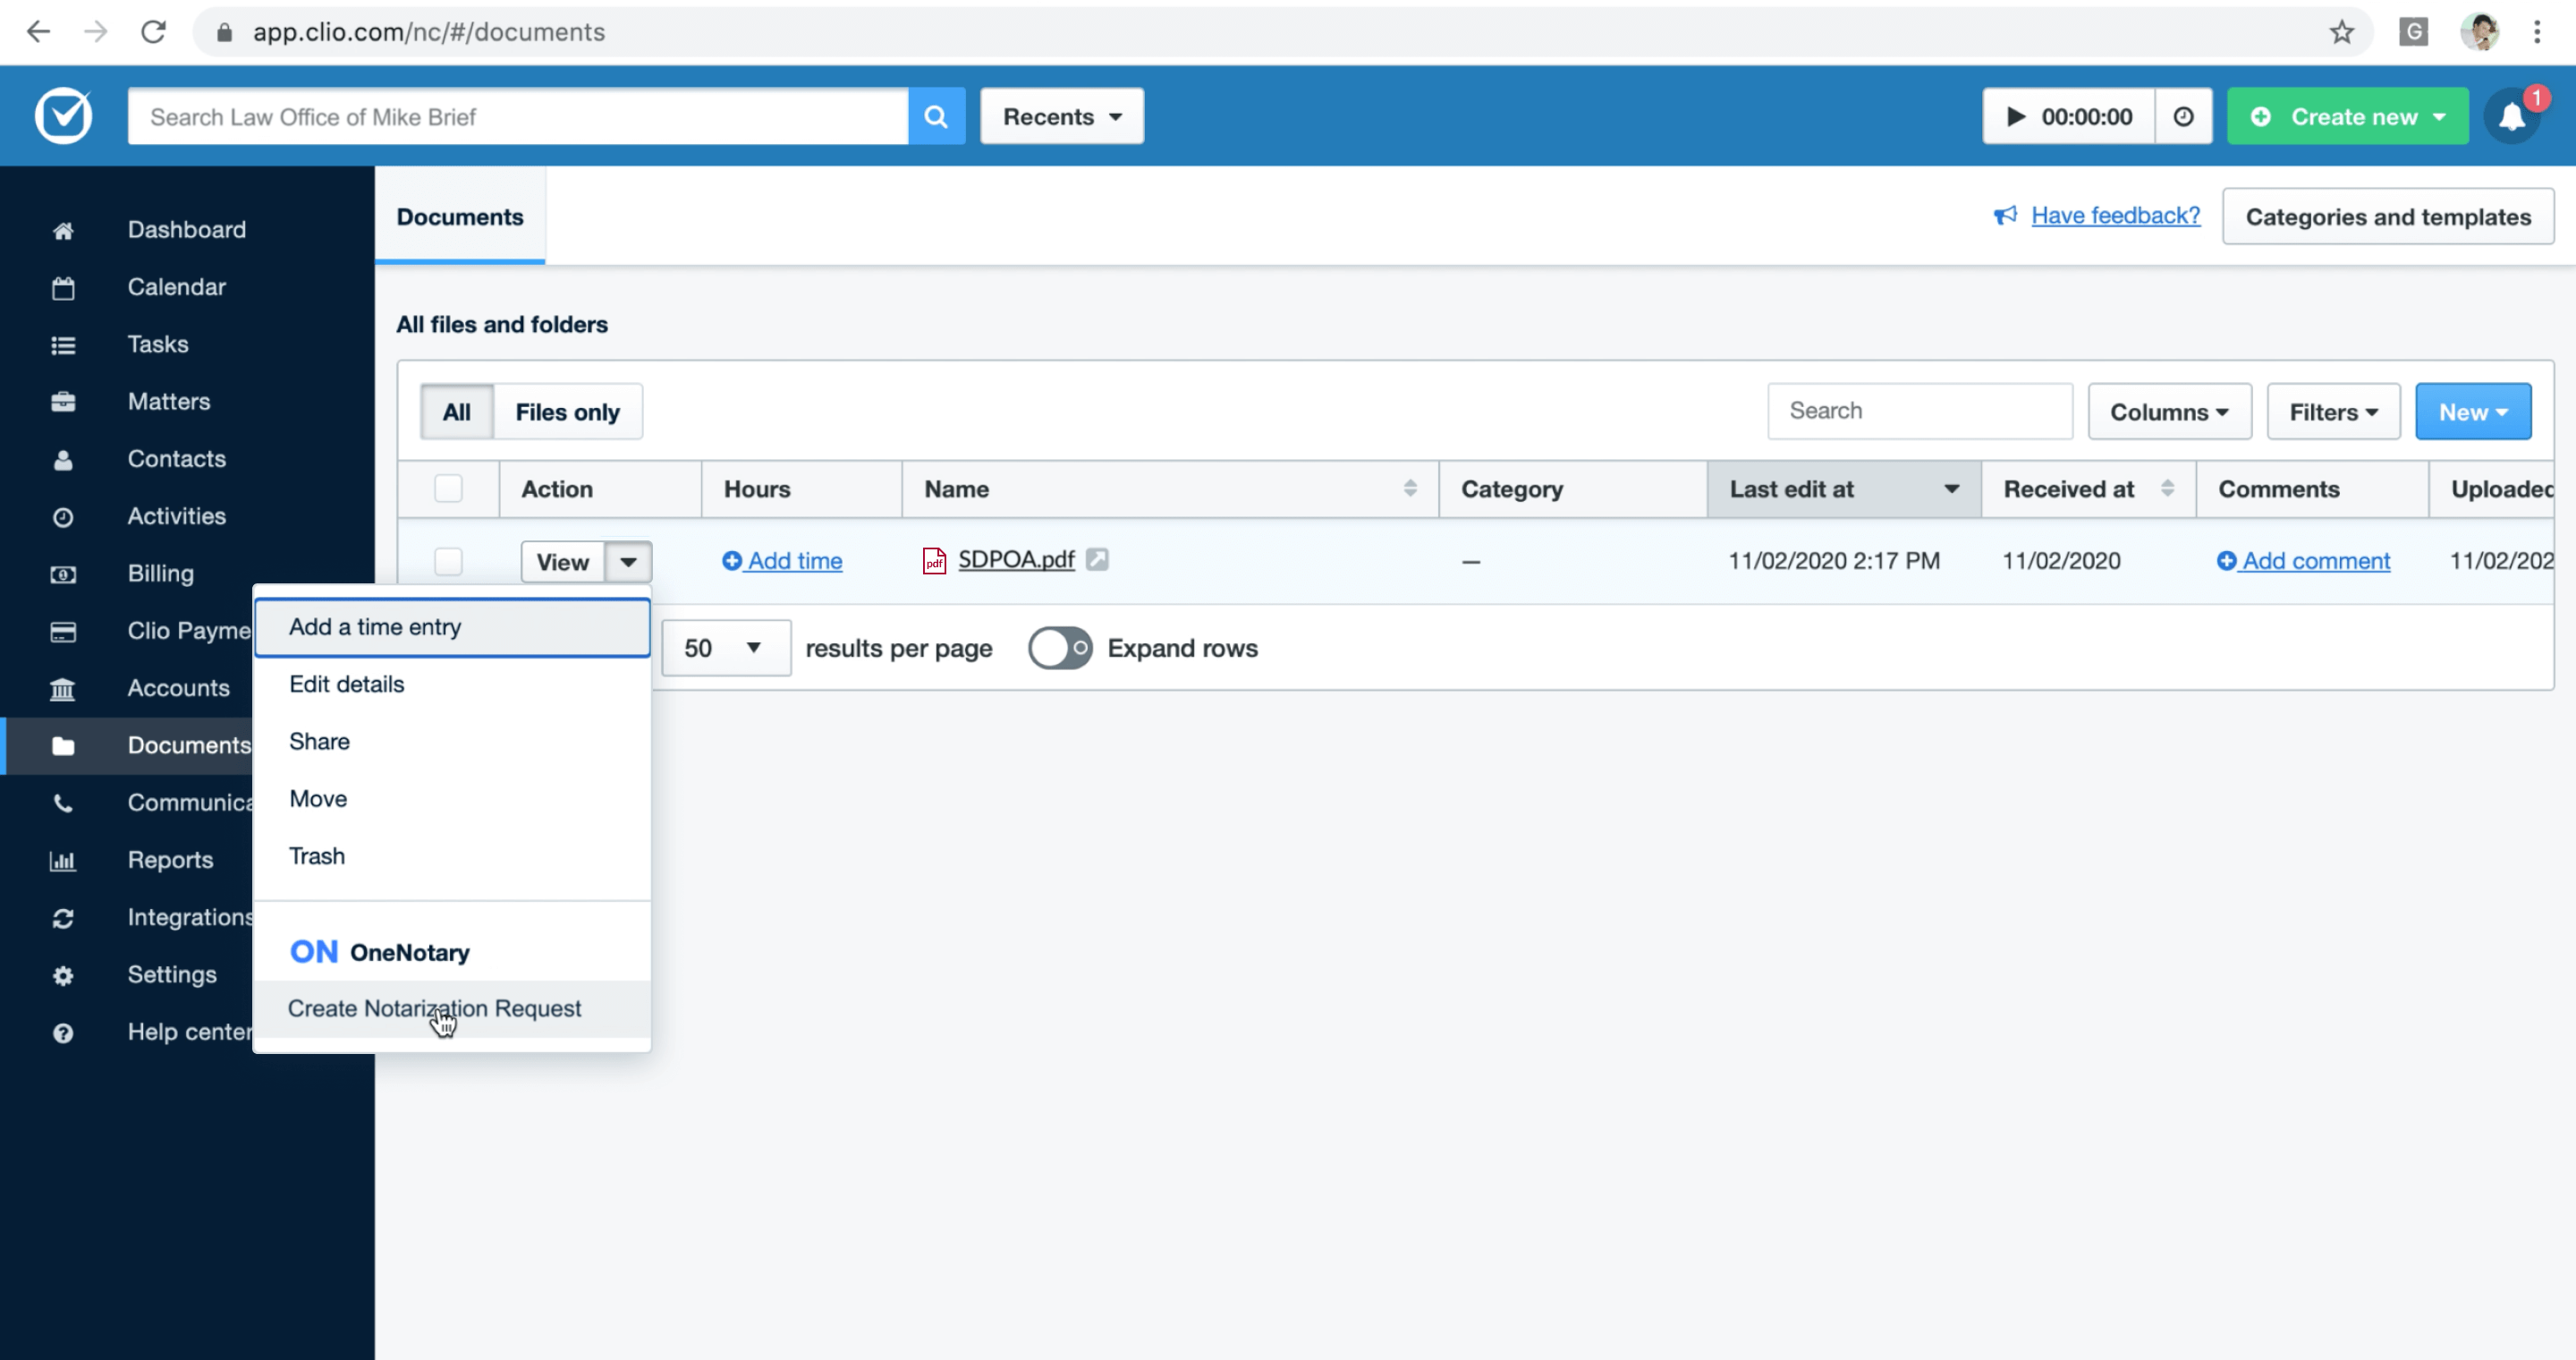Click the documents Search field
The height and width of the screenshot is (1360, 2576).
pyautogui.click(x=1919, y=411)
